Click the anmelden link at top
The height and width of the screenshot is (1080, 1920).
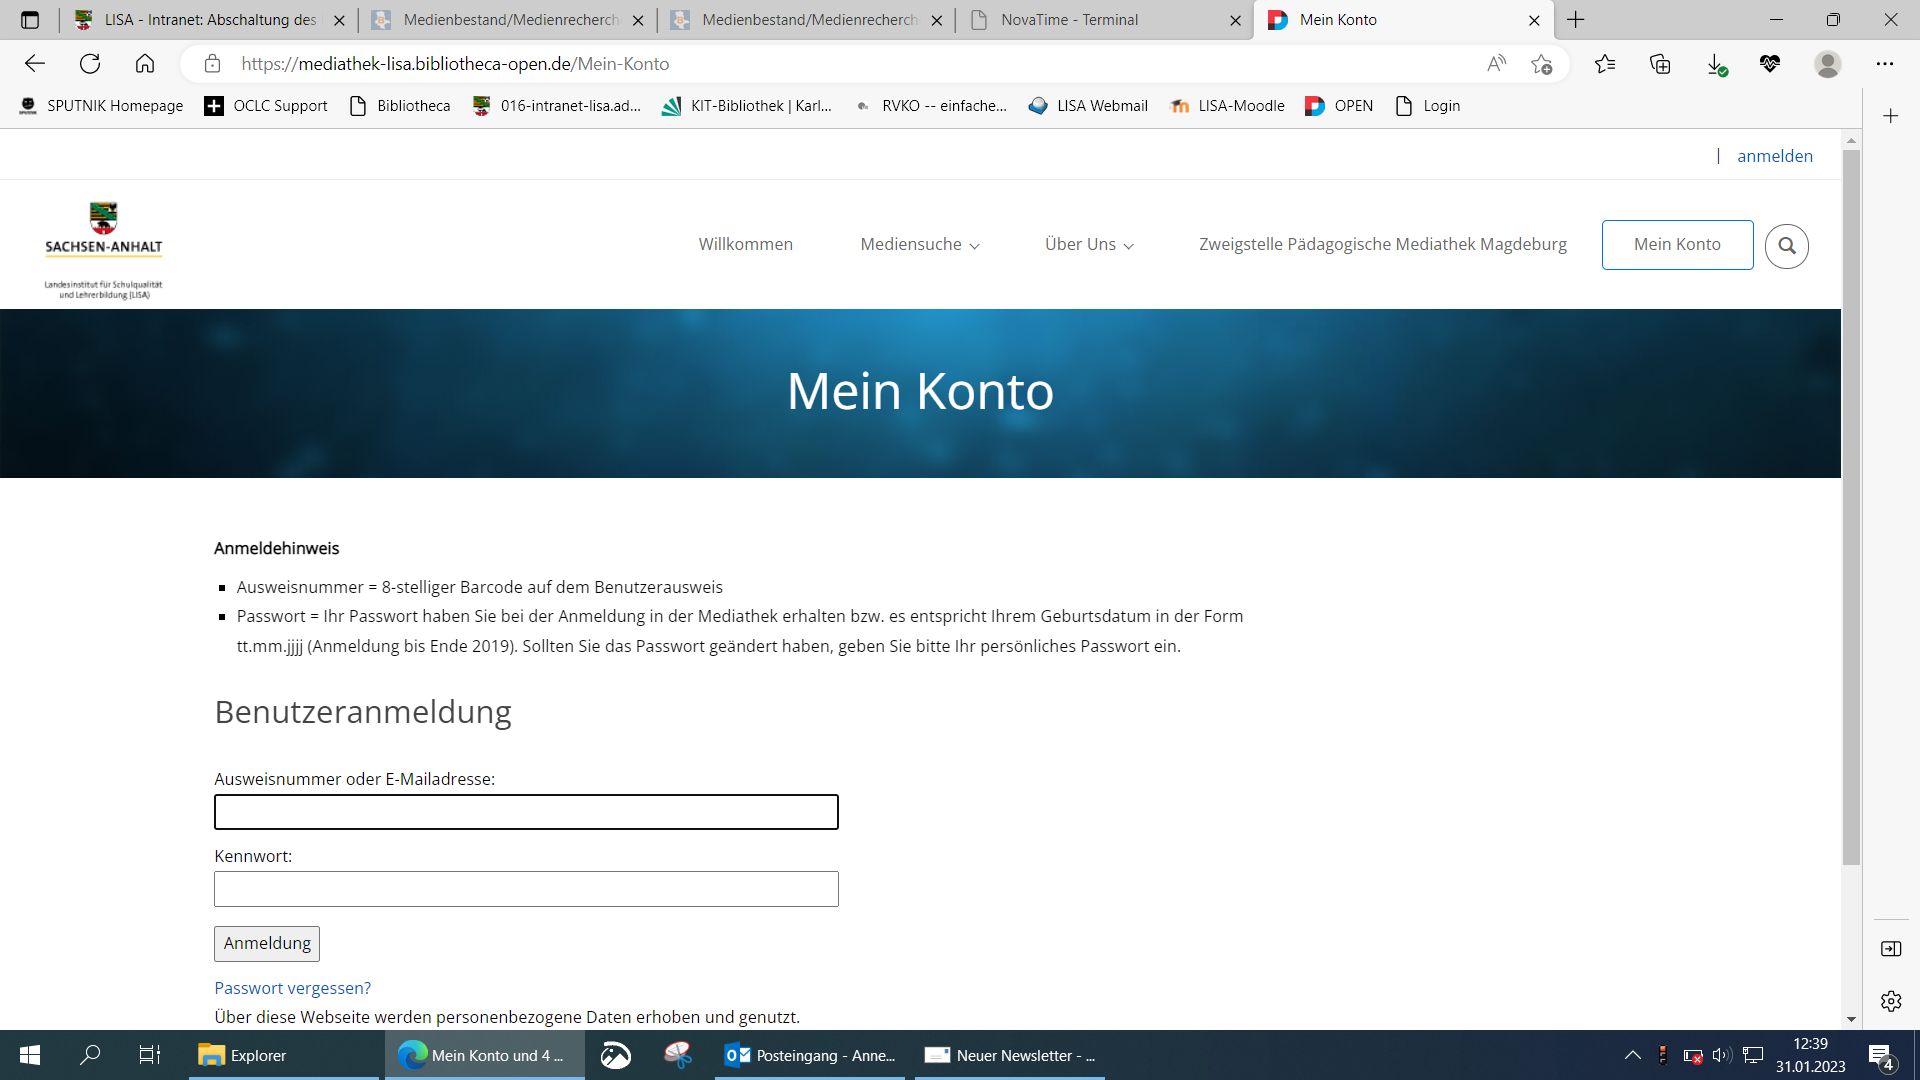coord(1774,156)
